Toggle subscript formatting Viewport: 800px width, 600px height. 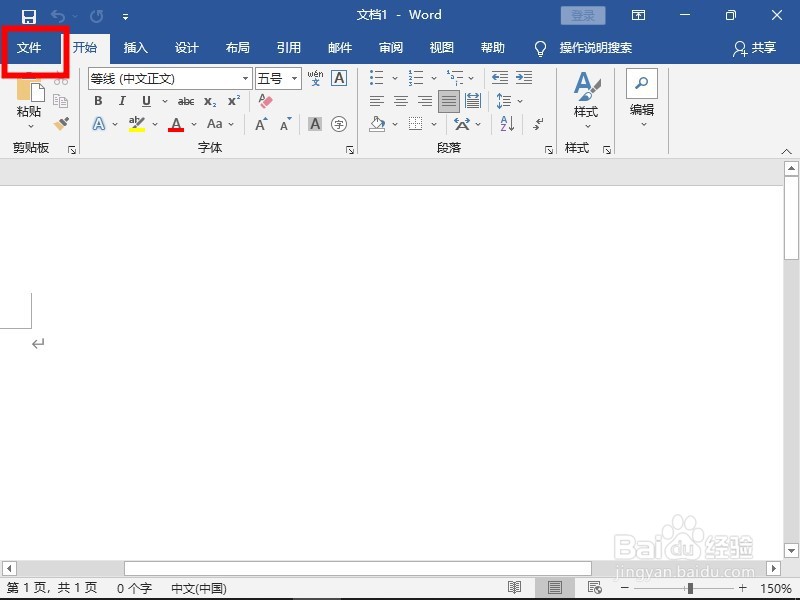[210, 101]
